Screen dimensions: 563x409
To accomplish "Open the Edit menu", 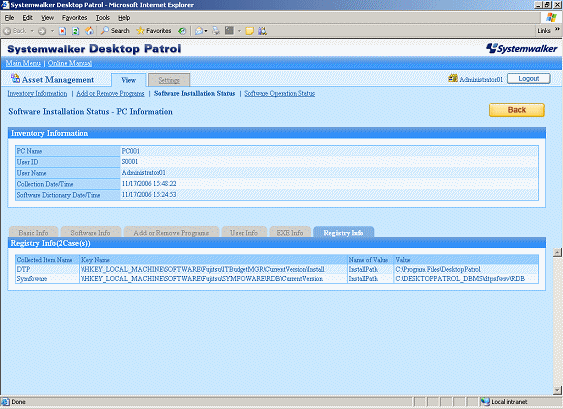I will tap(27, 18).
